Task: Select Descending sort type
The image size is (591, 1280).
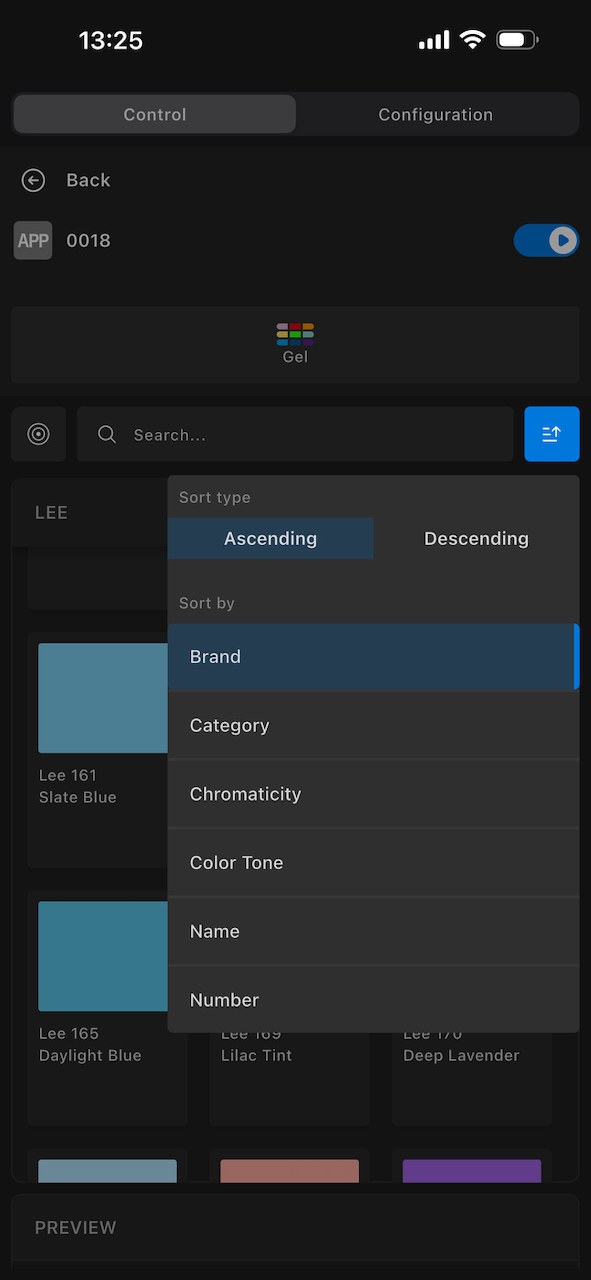Action: tap(476, 538)
